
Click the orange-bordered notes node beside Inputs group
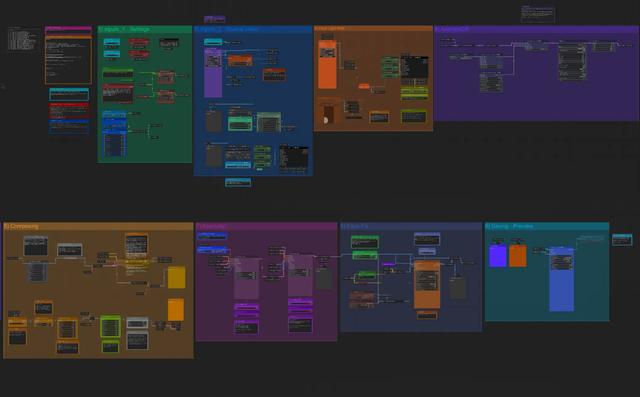(69, 60)
